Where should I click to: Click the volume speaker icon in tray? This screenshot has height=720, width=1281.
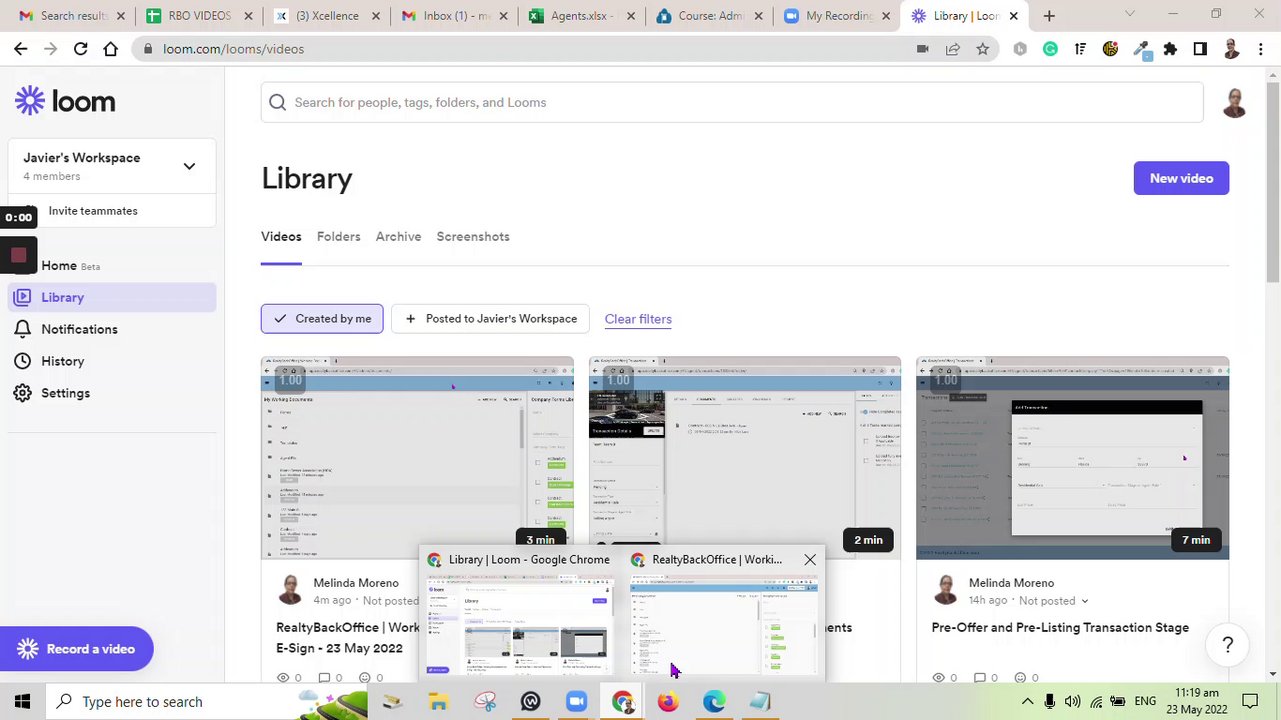1073,702
